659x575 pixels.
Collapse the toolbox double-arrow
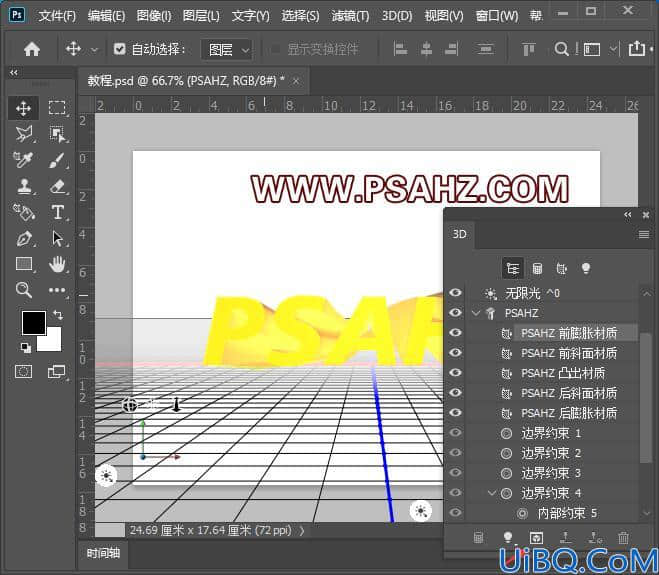[x=14, y=72]
